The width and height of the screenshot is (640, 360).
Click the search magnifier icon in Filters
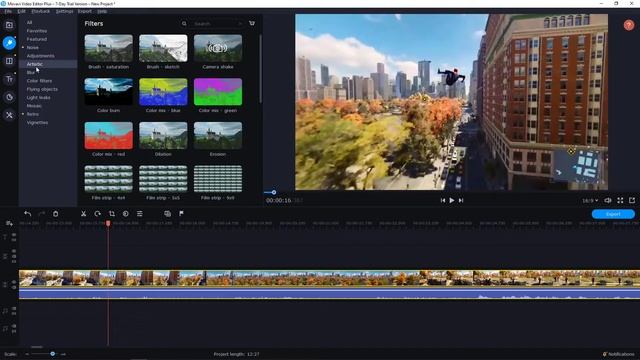(184, 24)
